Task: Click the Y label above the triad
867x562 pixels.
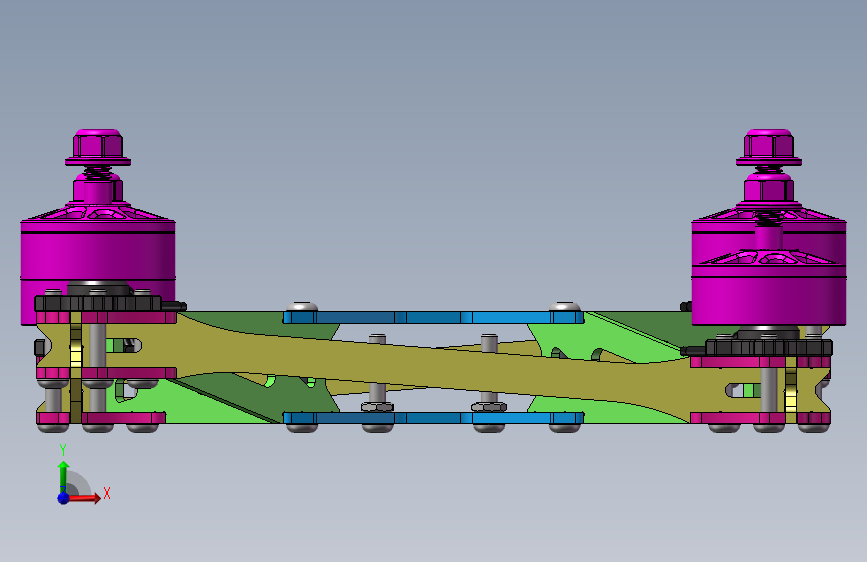Action: (63, 450)
